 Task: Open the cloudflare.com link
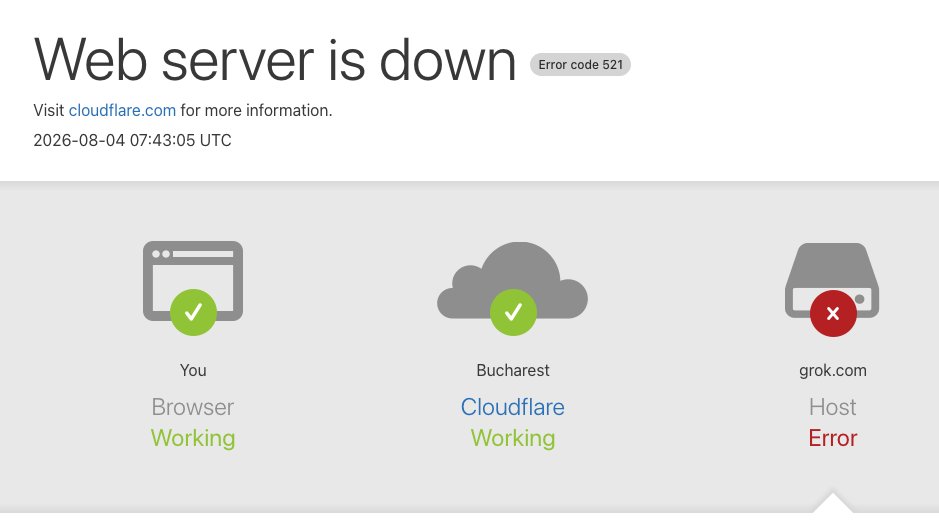click(x=122, y=111)
